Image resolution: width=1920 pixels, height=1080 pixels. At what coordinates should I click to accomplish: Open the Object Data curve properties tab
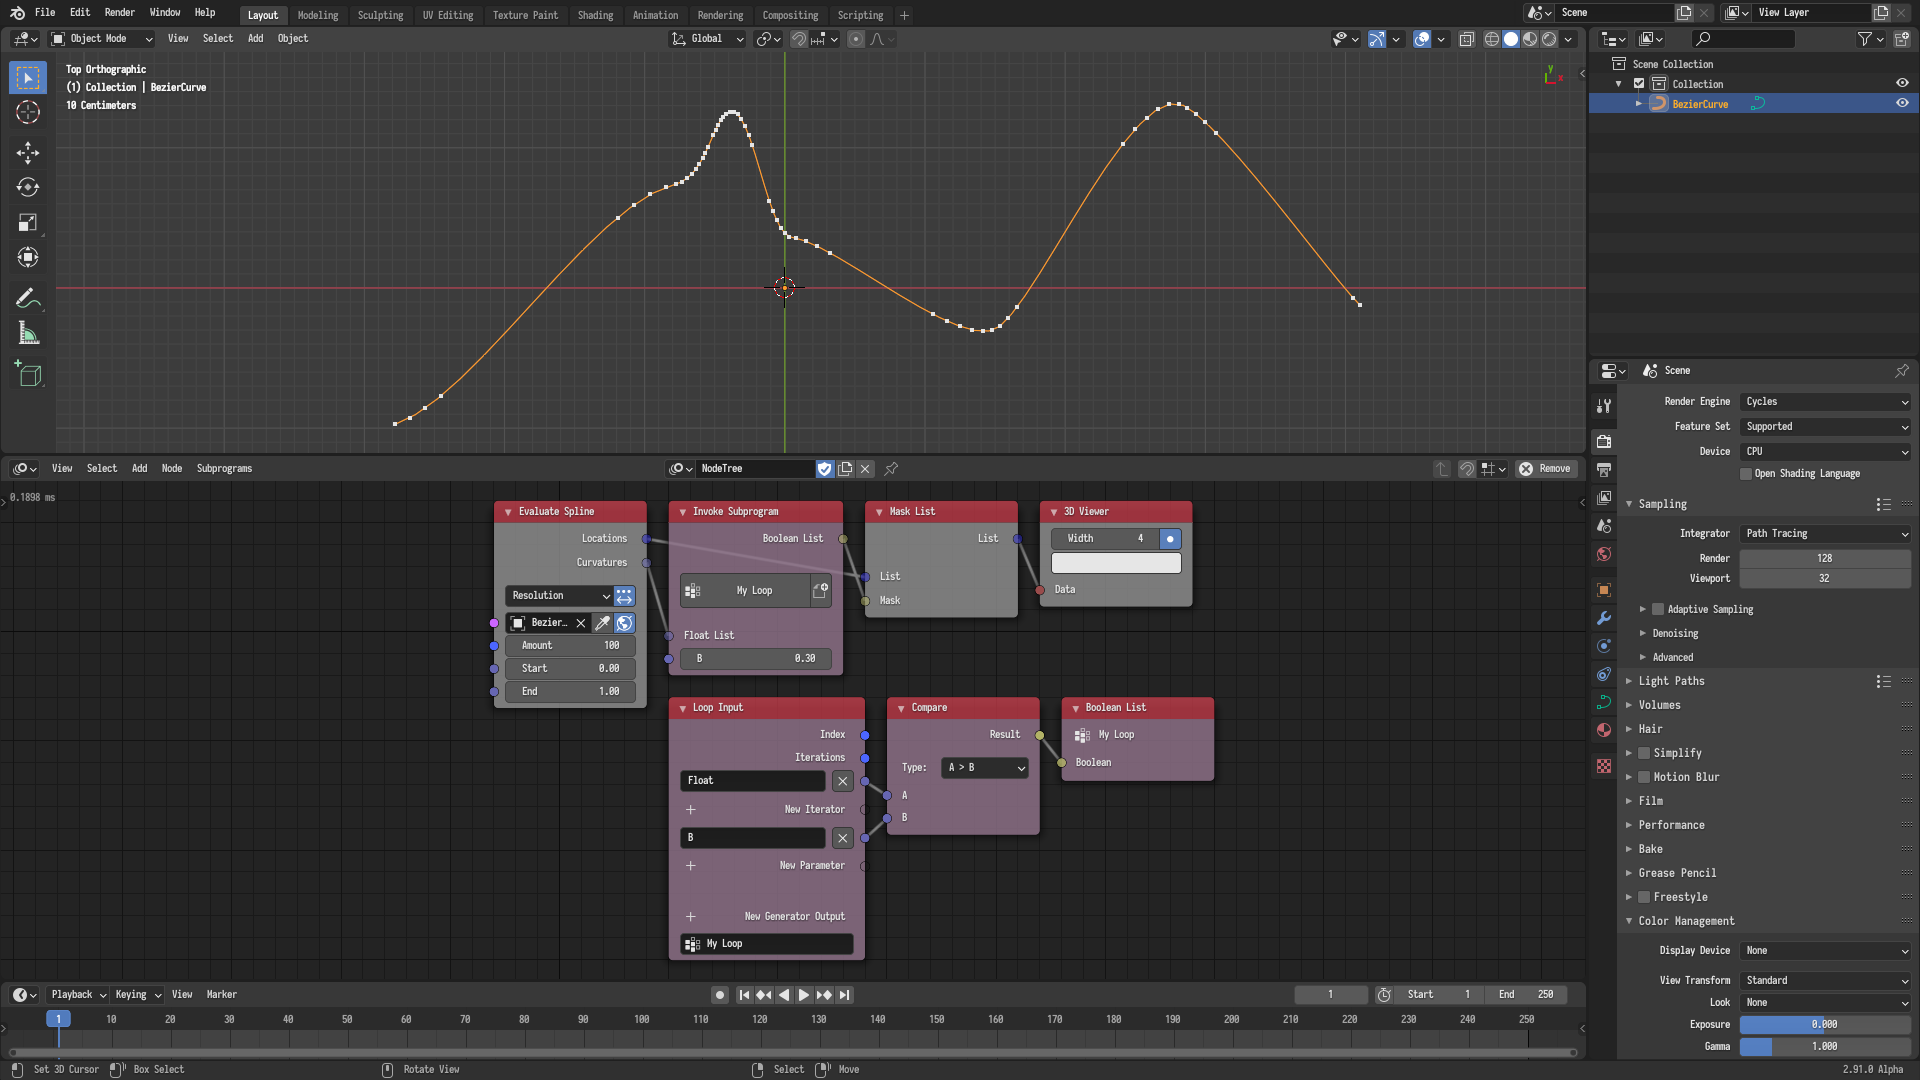[1604, 703]
